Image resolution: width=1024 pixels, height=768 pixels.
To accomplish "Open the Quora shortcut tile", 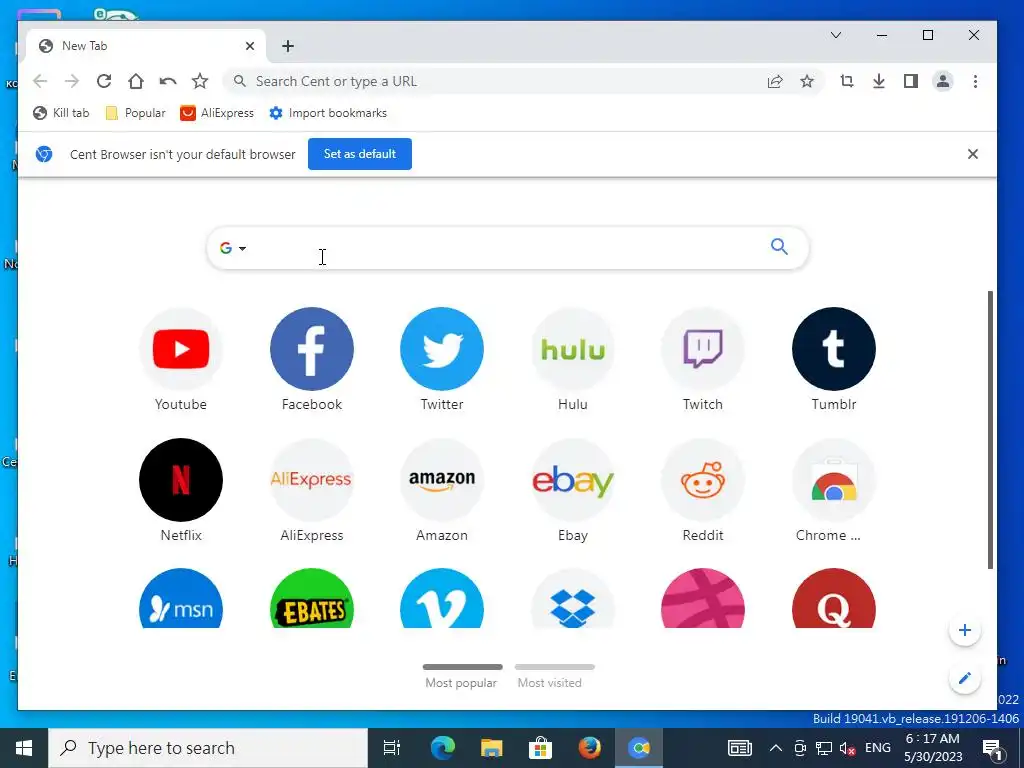I will (x=834, y=599).
